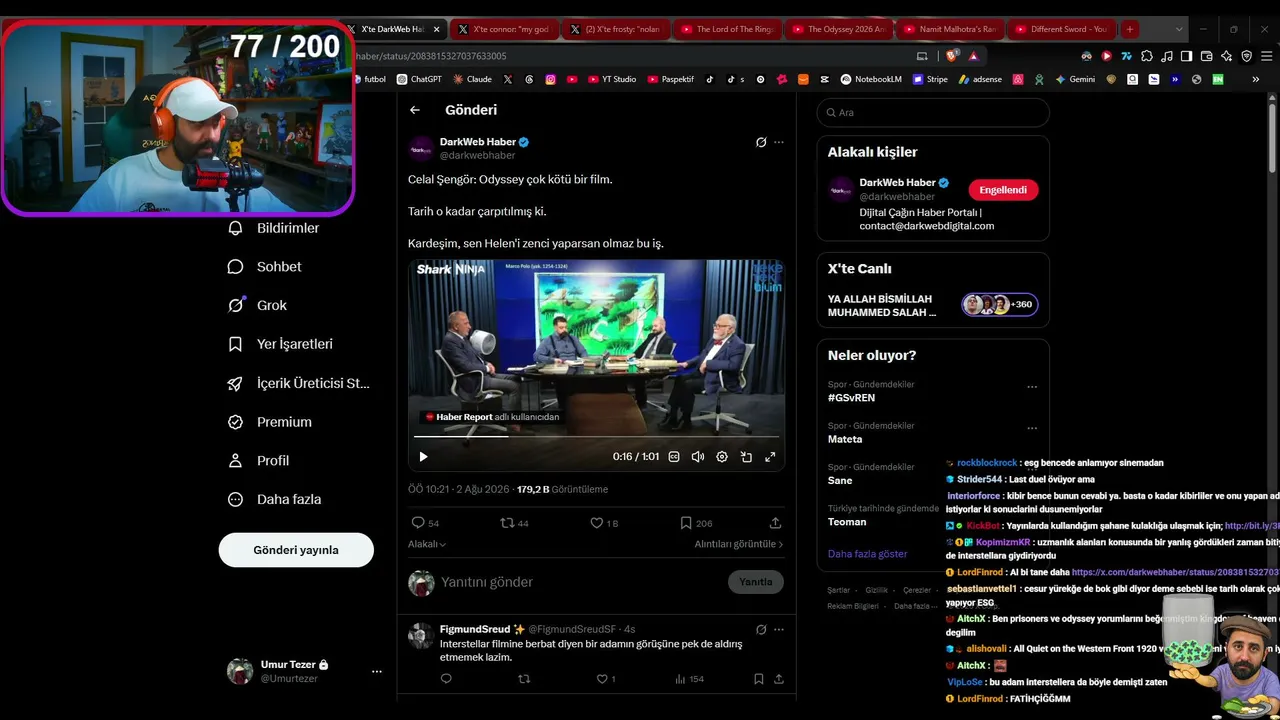Switch to the "X'te frosty" browser tab

[x=617, y=29]
